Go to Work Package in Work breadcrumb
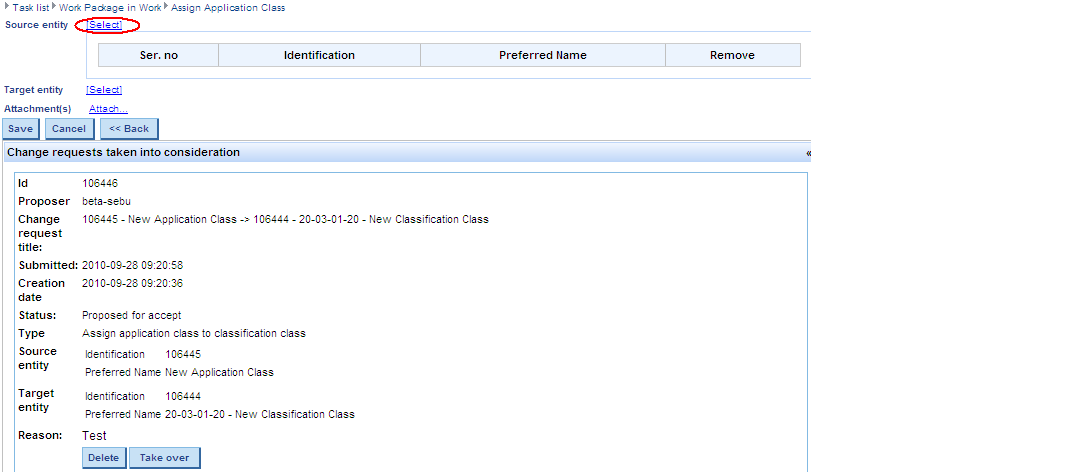 pos(107,7)
